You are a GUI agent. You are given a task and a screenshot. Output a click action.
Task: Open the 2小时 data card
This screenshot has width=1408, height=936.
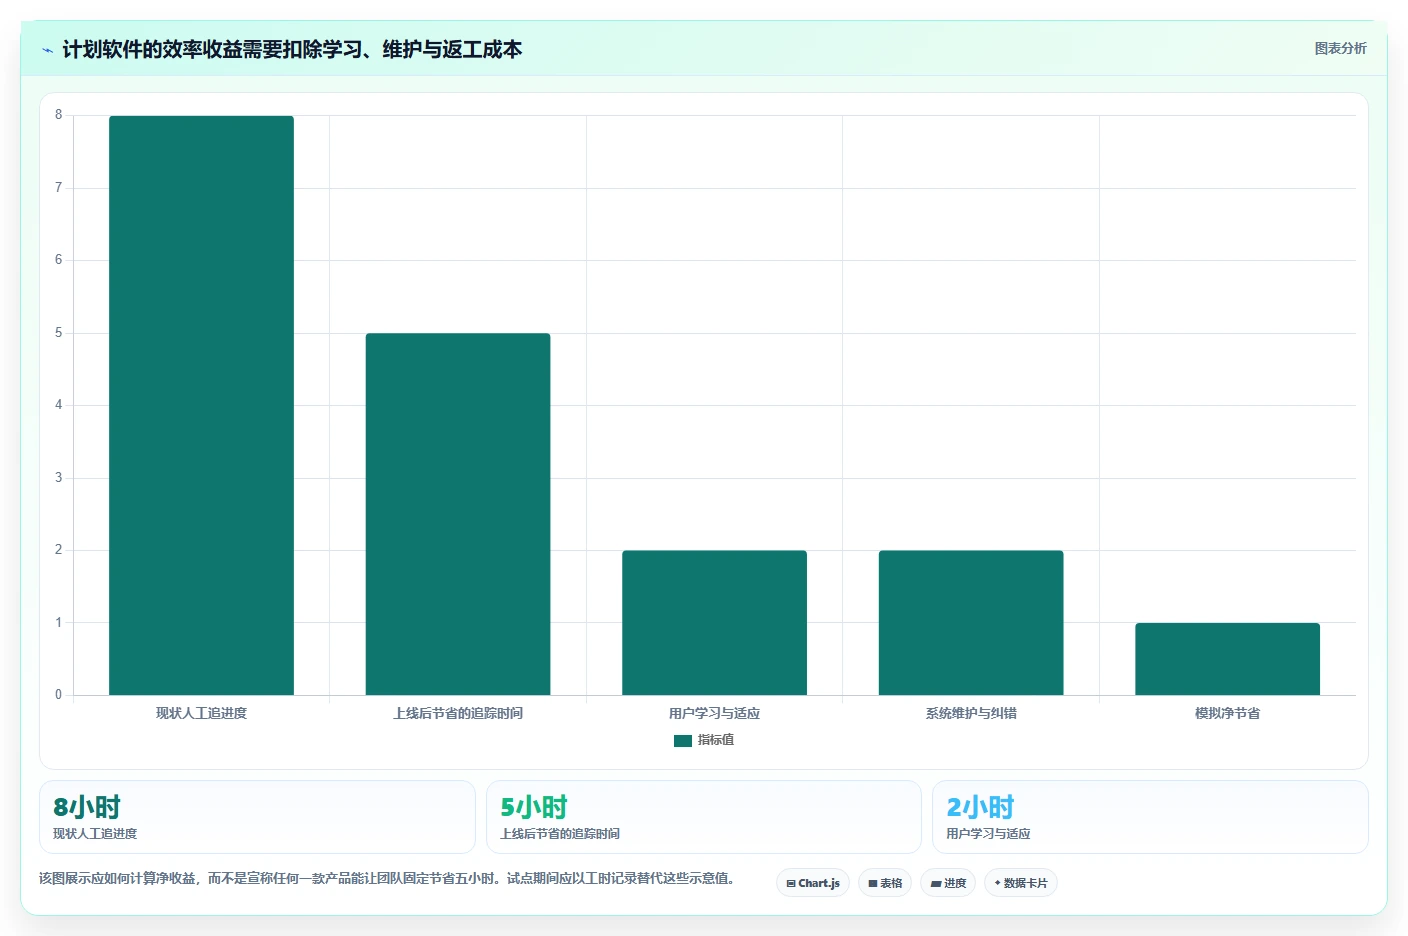coord(1150,817)
